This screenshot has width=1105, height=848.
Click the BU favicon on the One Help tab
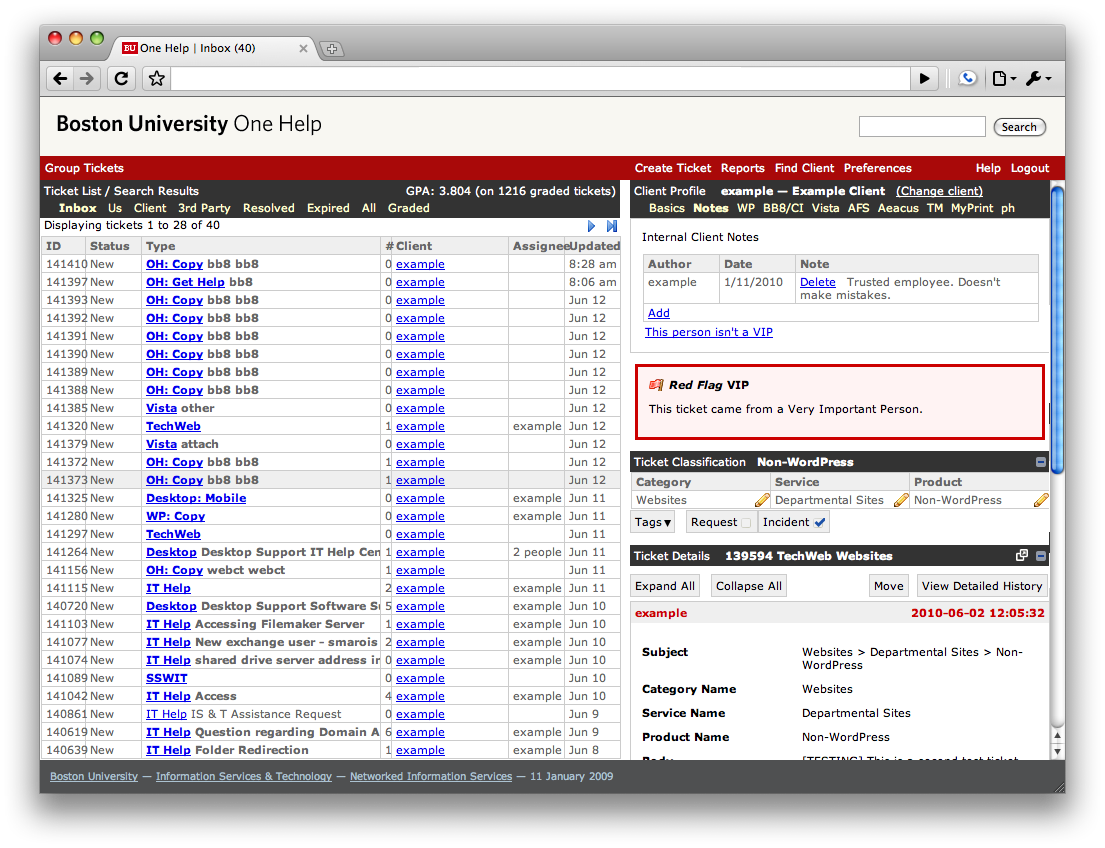[x=130, y=48]
